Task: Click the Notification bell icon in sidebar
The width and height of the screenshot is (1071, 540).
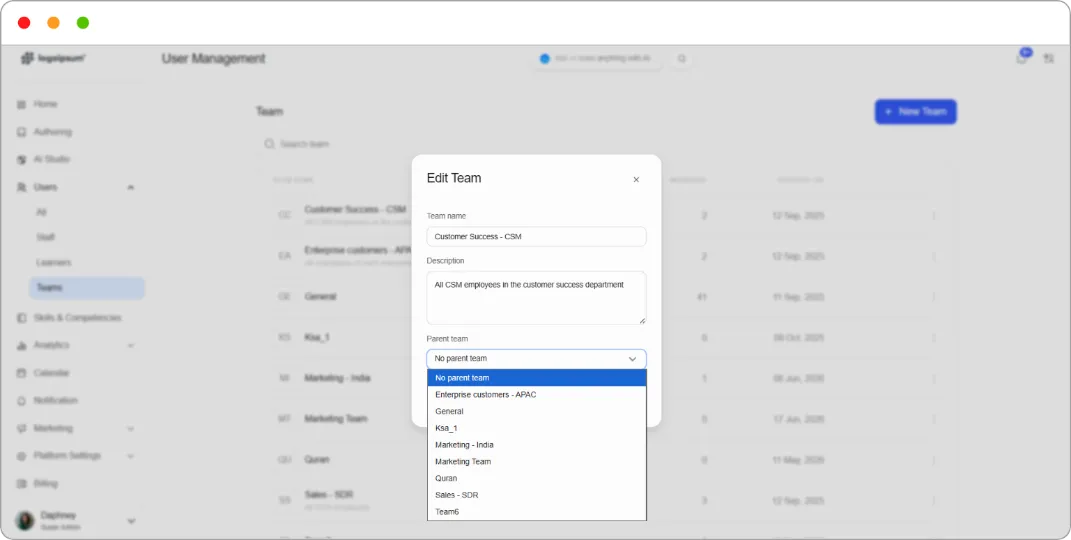Action: tap(21, 401)
